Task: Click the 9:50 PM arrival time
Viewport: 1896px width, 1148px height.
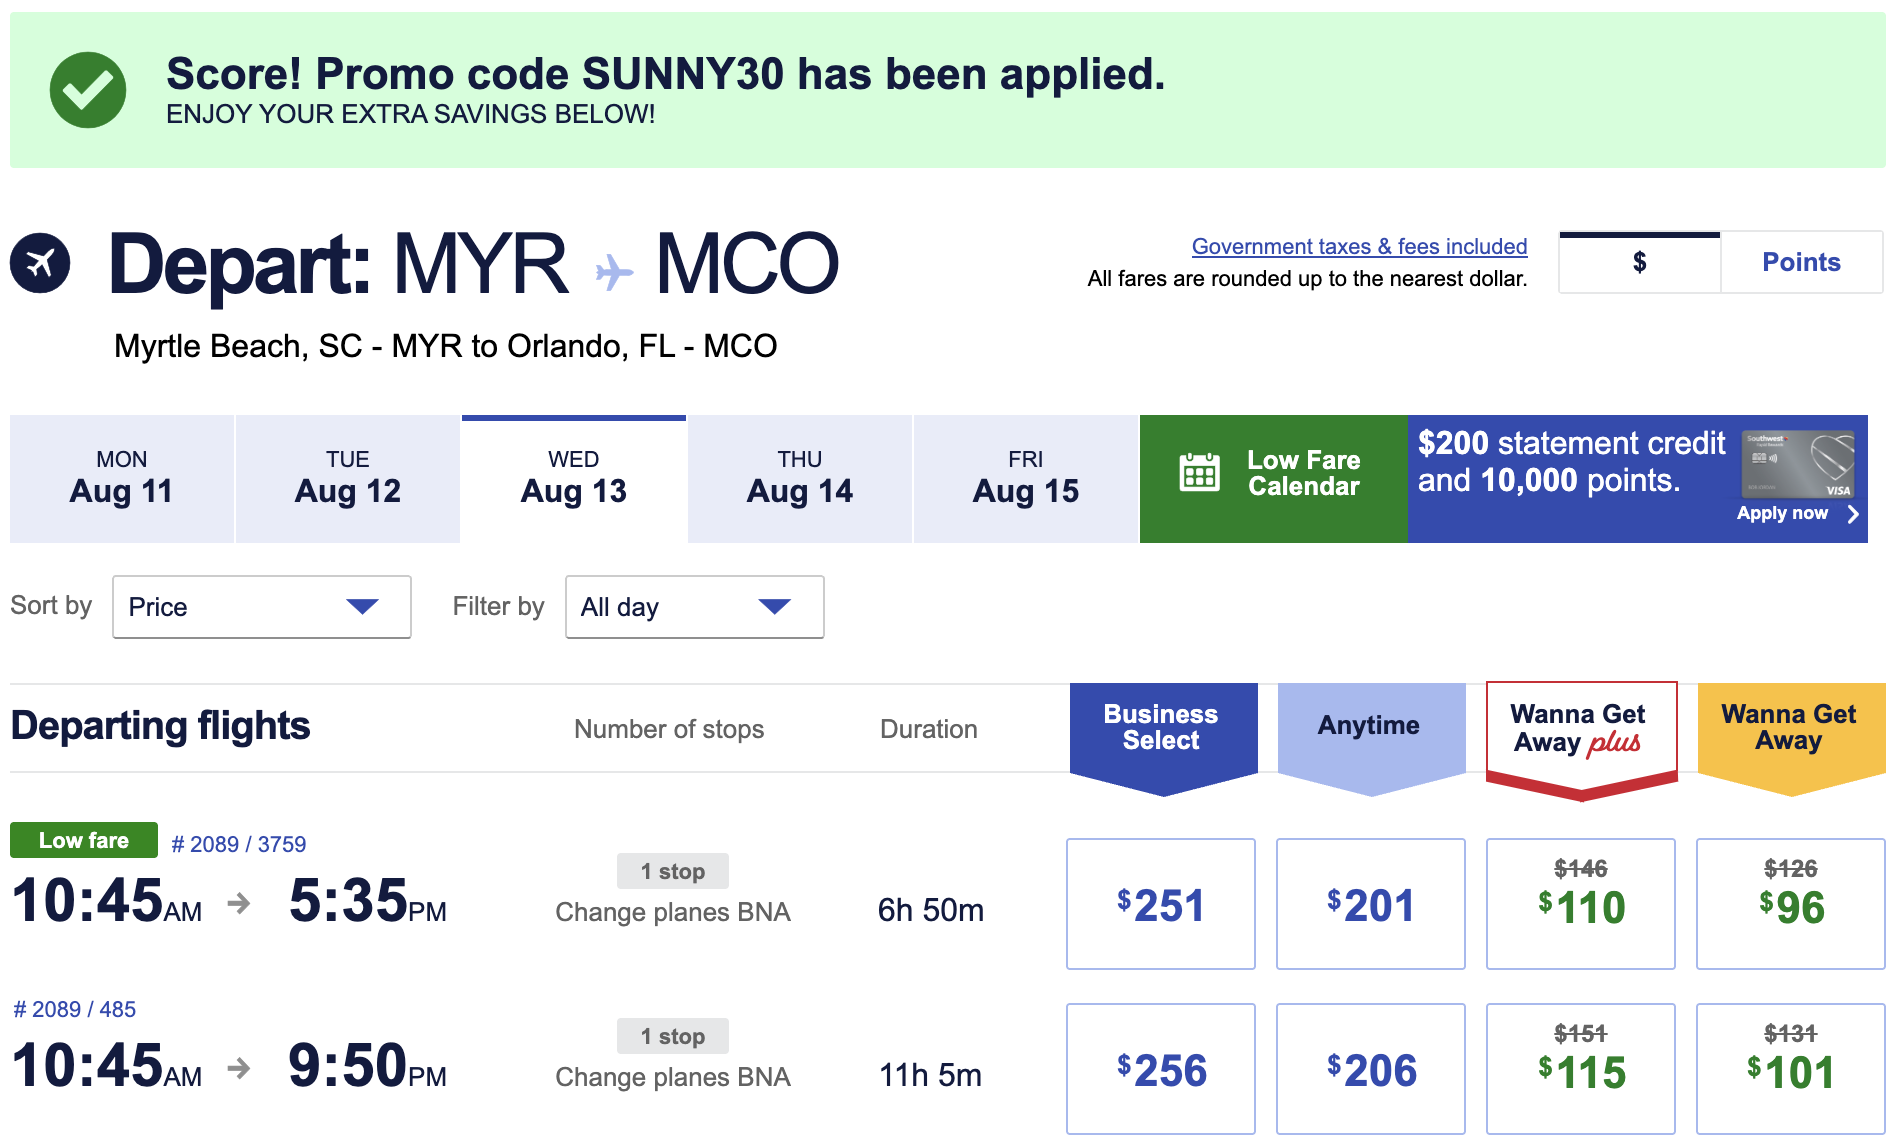Action: (x=367, y=1065)
